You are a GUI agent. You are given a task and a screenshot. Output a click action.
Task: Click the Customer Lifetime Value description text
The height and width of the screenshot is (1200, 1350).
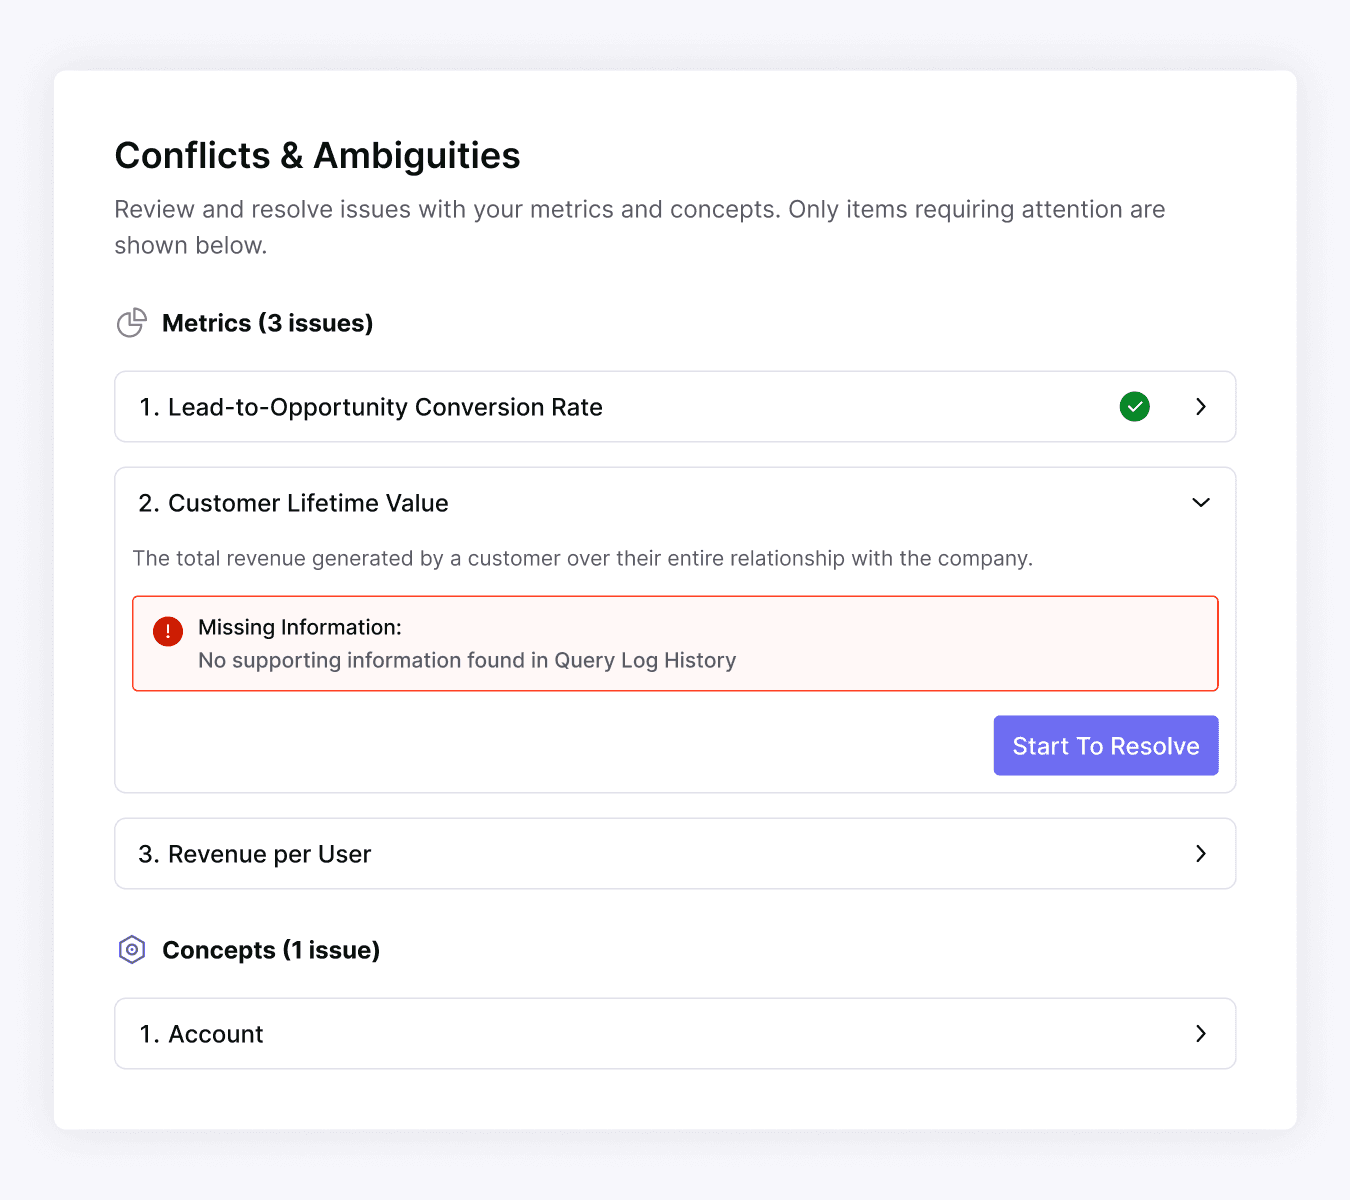tap(582, 558)
